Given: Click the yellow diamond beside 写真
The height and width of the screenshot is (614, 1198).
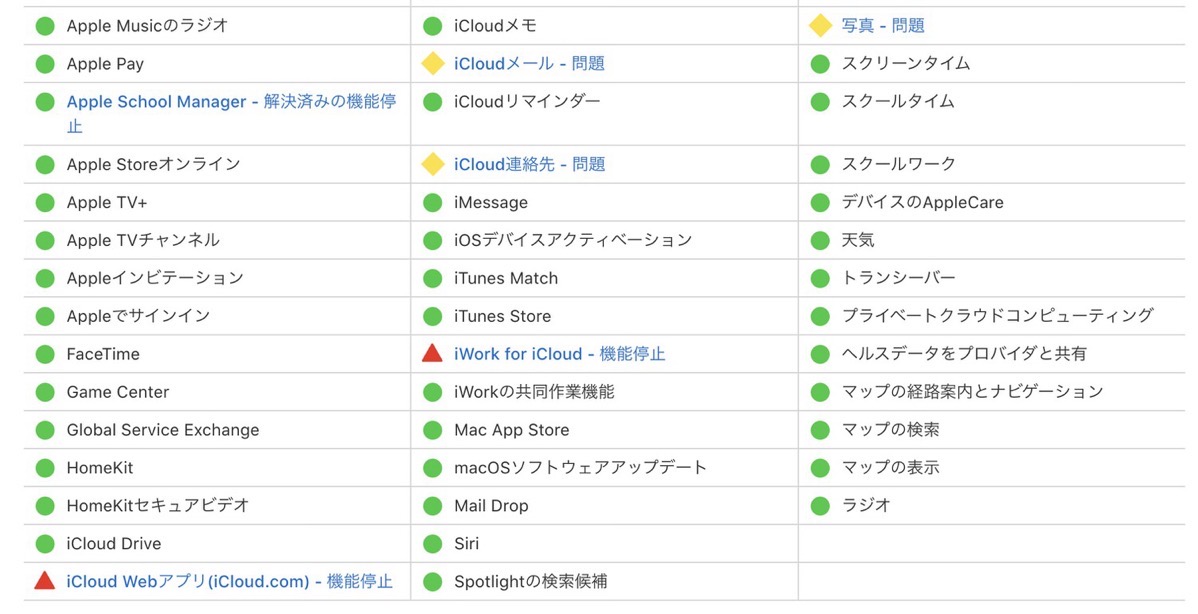Looking at the screenshot, I should (x=820, y=25).
